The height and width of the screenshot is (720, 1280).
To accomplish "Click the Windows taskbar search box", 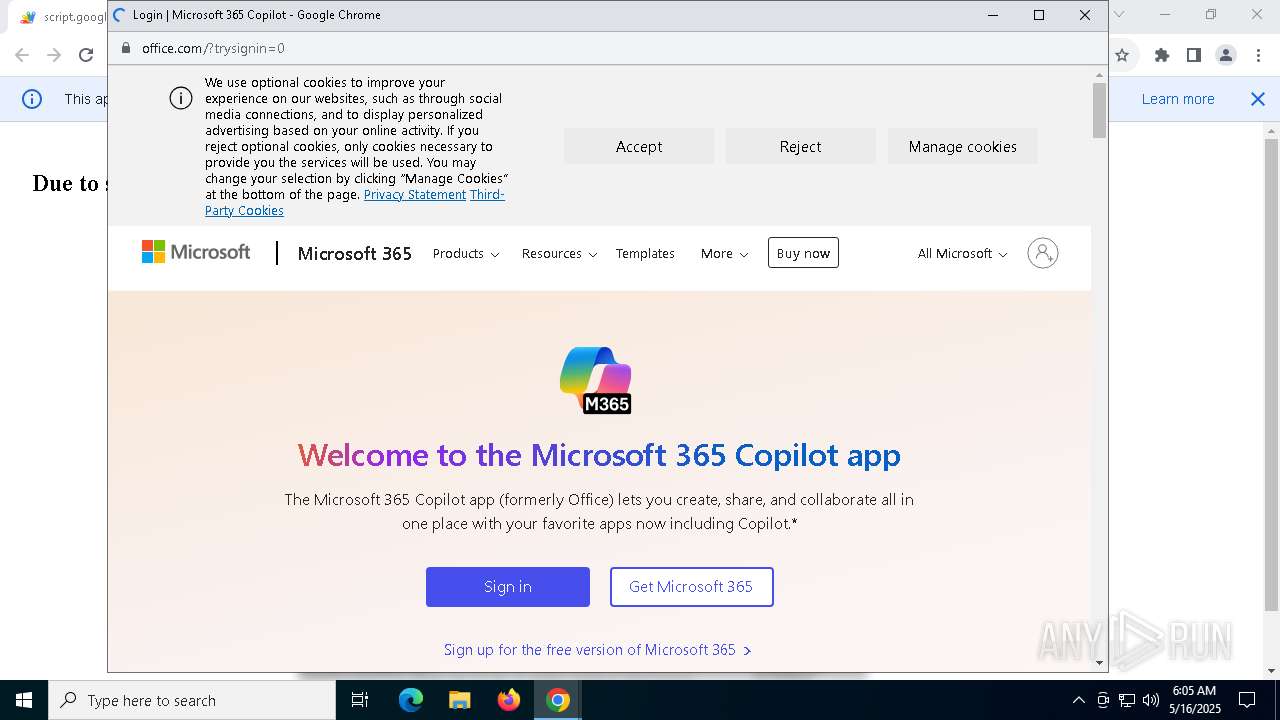I will pyautogui.click(x=192, y=700).
